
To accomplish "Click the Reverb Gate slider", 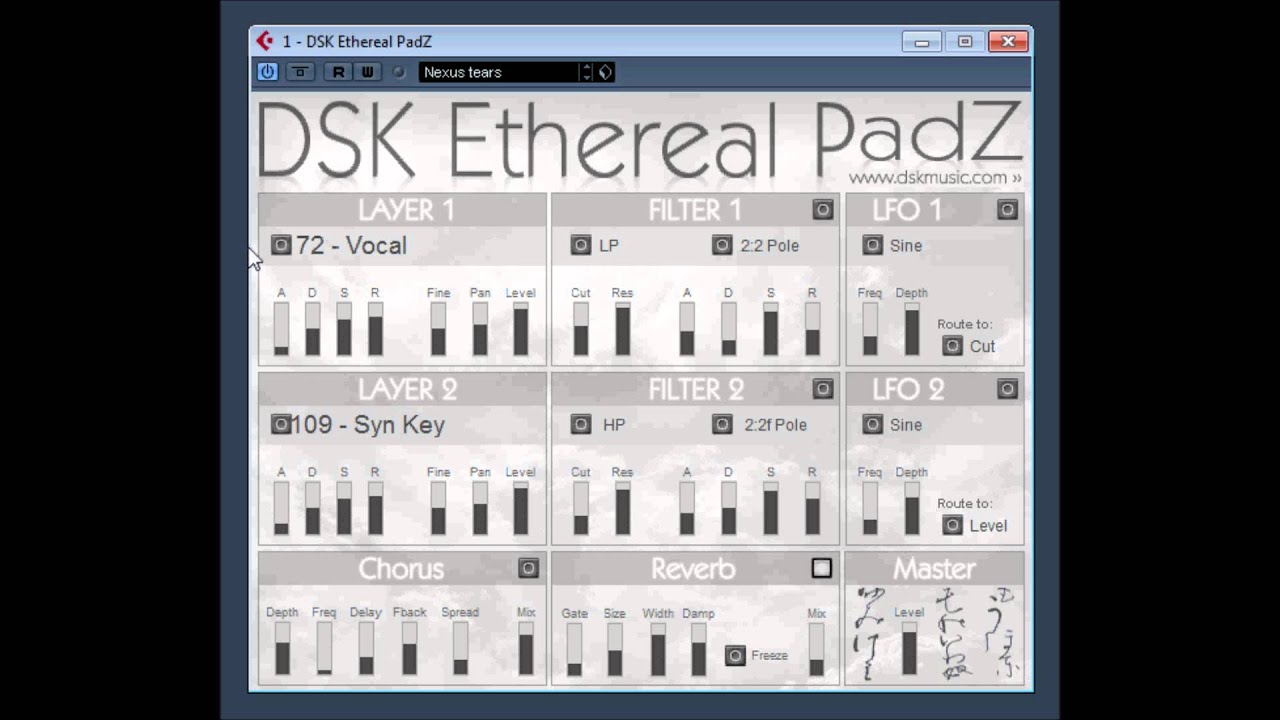I will (574, 649).
